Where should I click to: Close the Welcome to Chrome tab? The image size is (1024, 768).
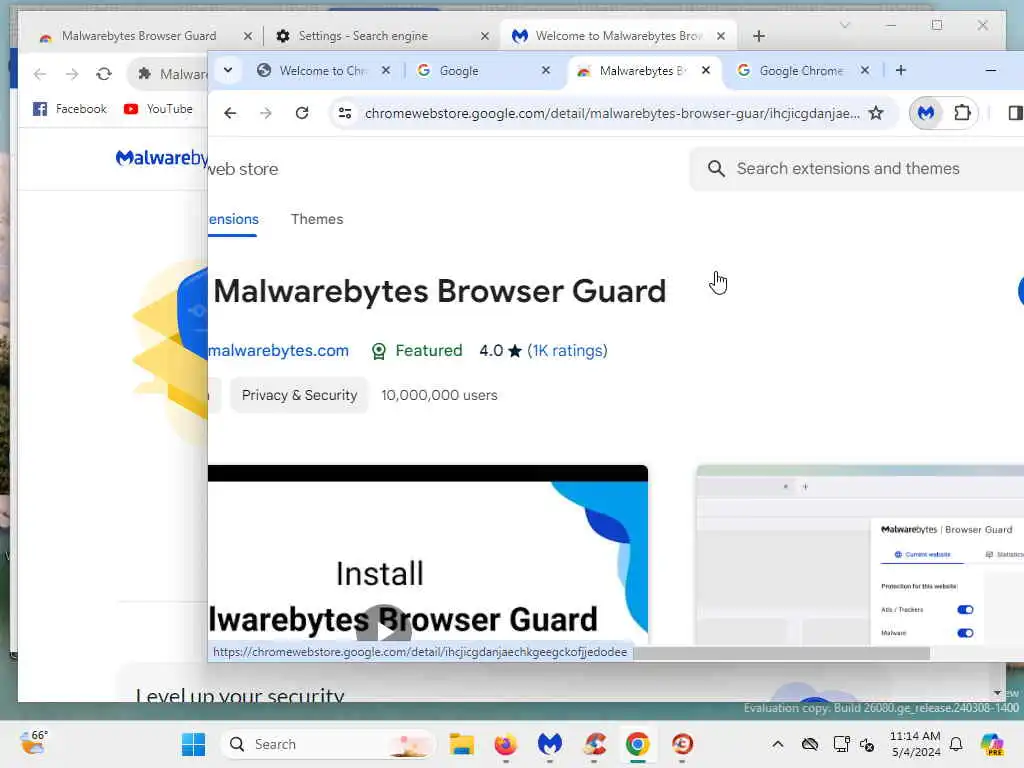pyautogui.click(x=386, y=71)
